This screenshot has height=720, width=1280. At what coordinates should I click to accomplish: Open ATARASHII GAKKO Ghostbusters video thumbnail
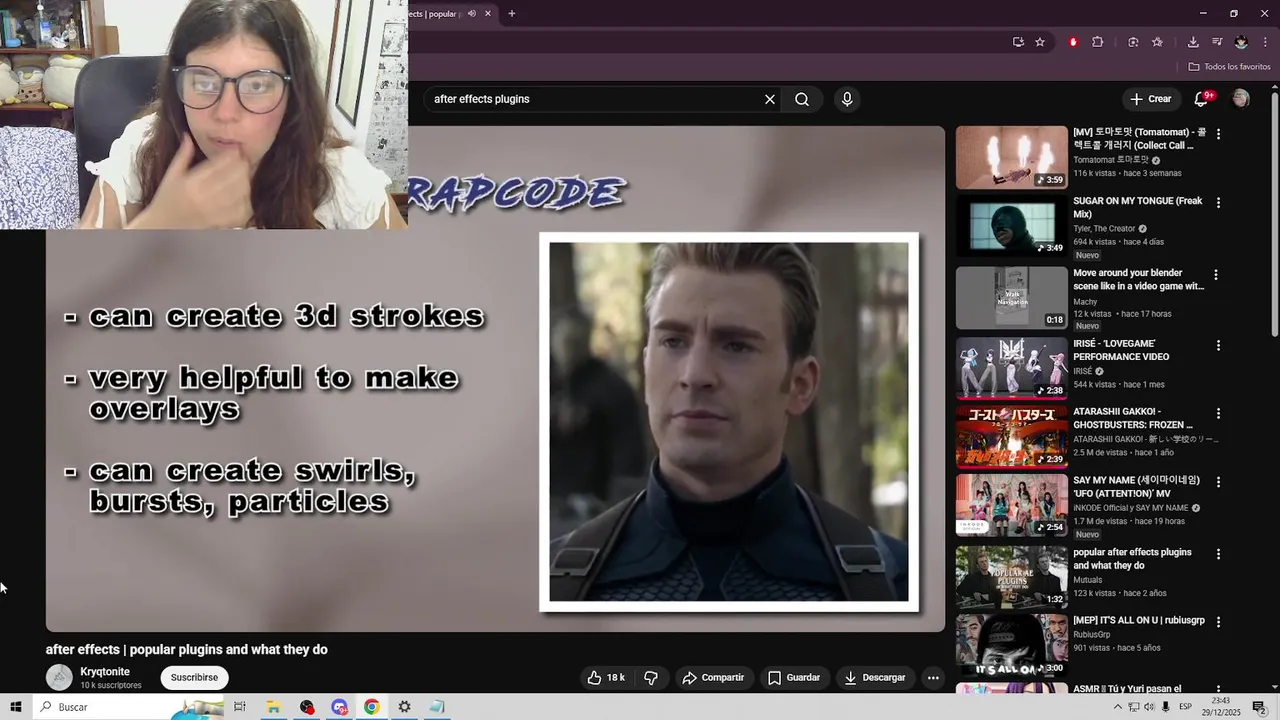point(1011,437)
